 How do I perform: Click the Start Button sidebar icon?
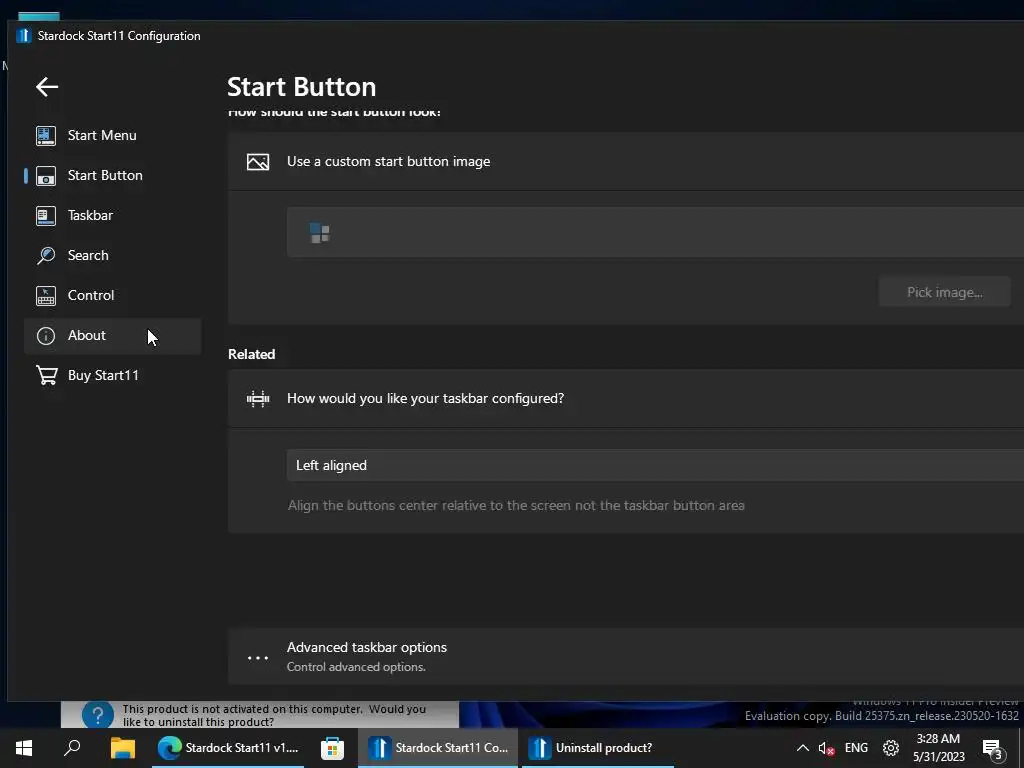pyautogui.click(x=46, y=176)
